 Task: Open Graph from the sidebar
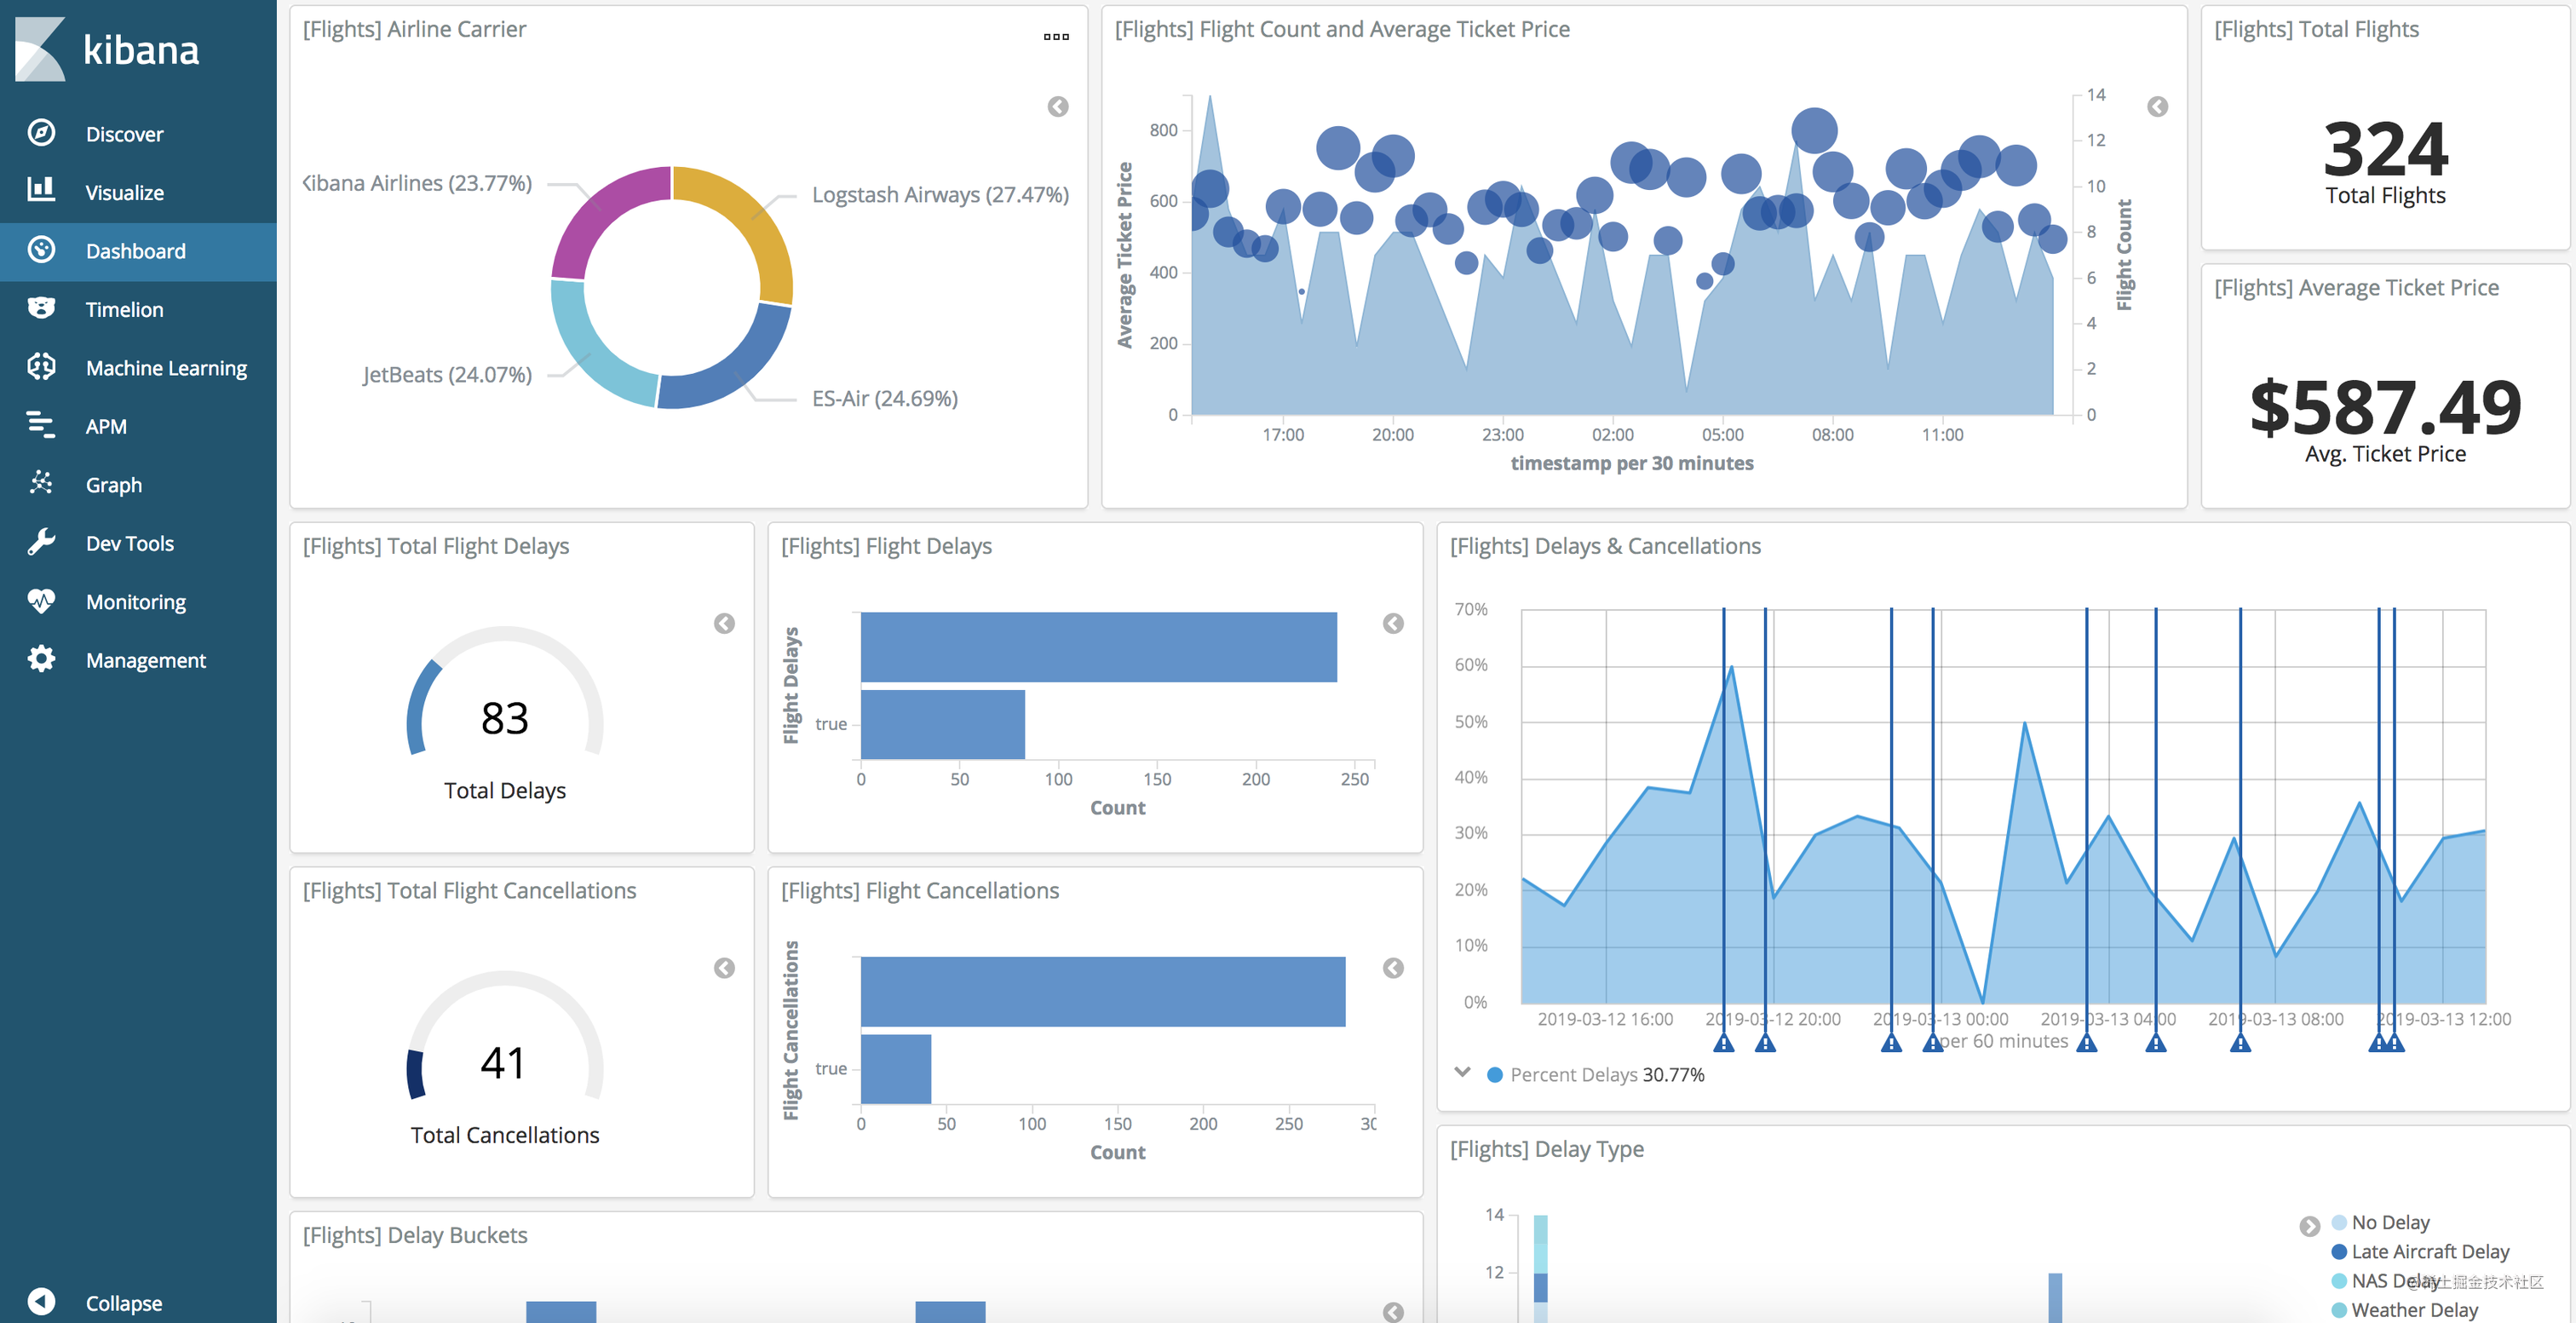tap(114, 485)
